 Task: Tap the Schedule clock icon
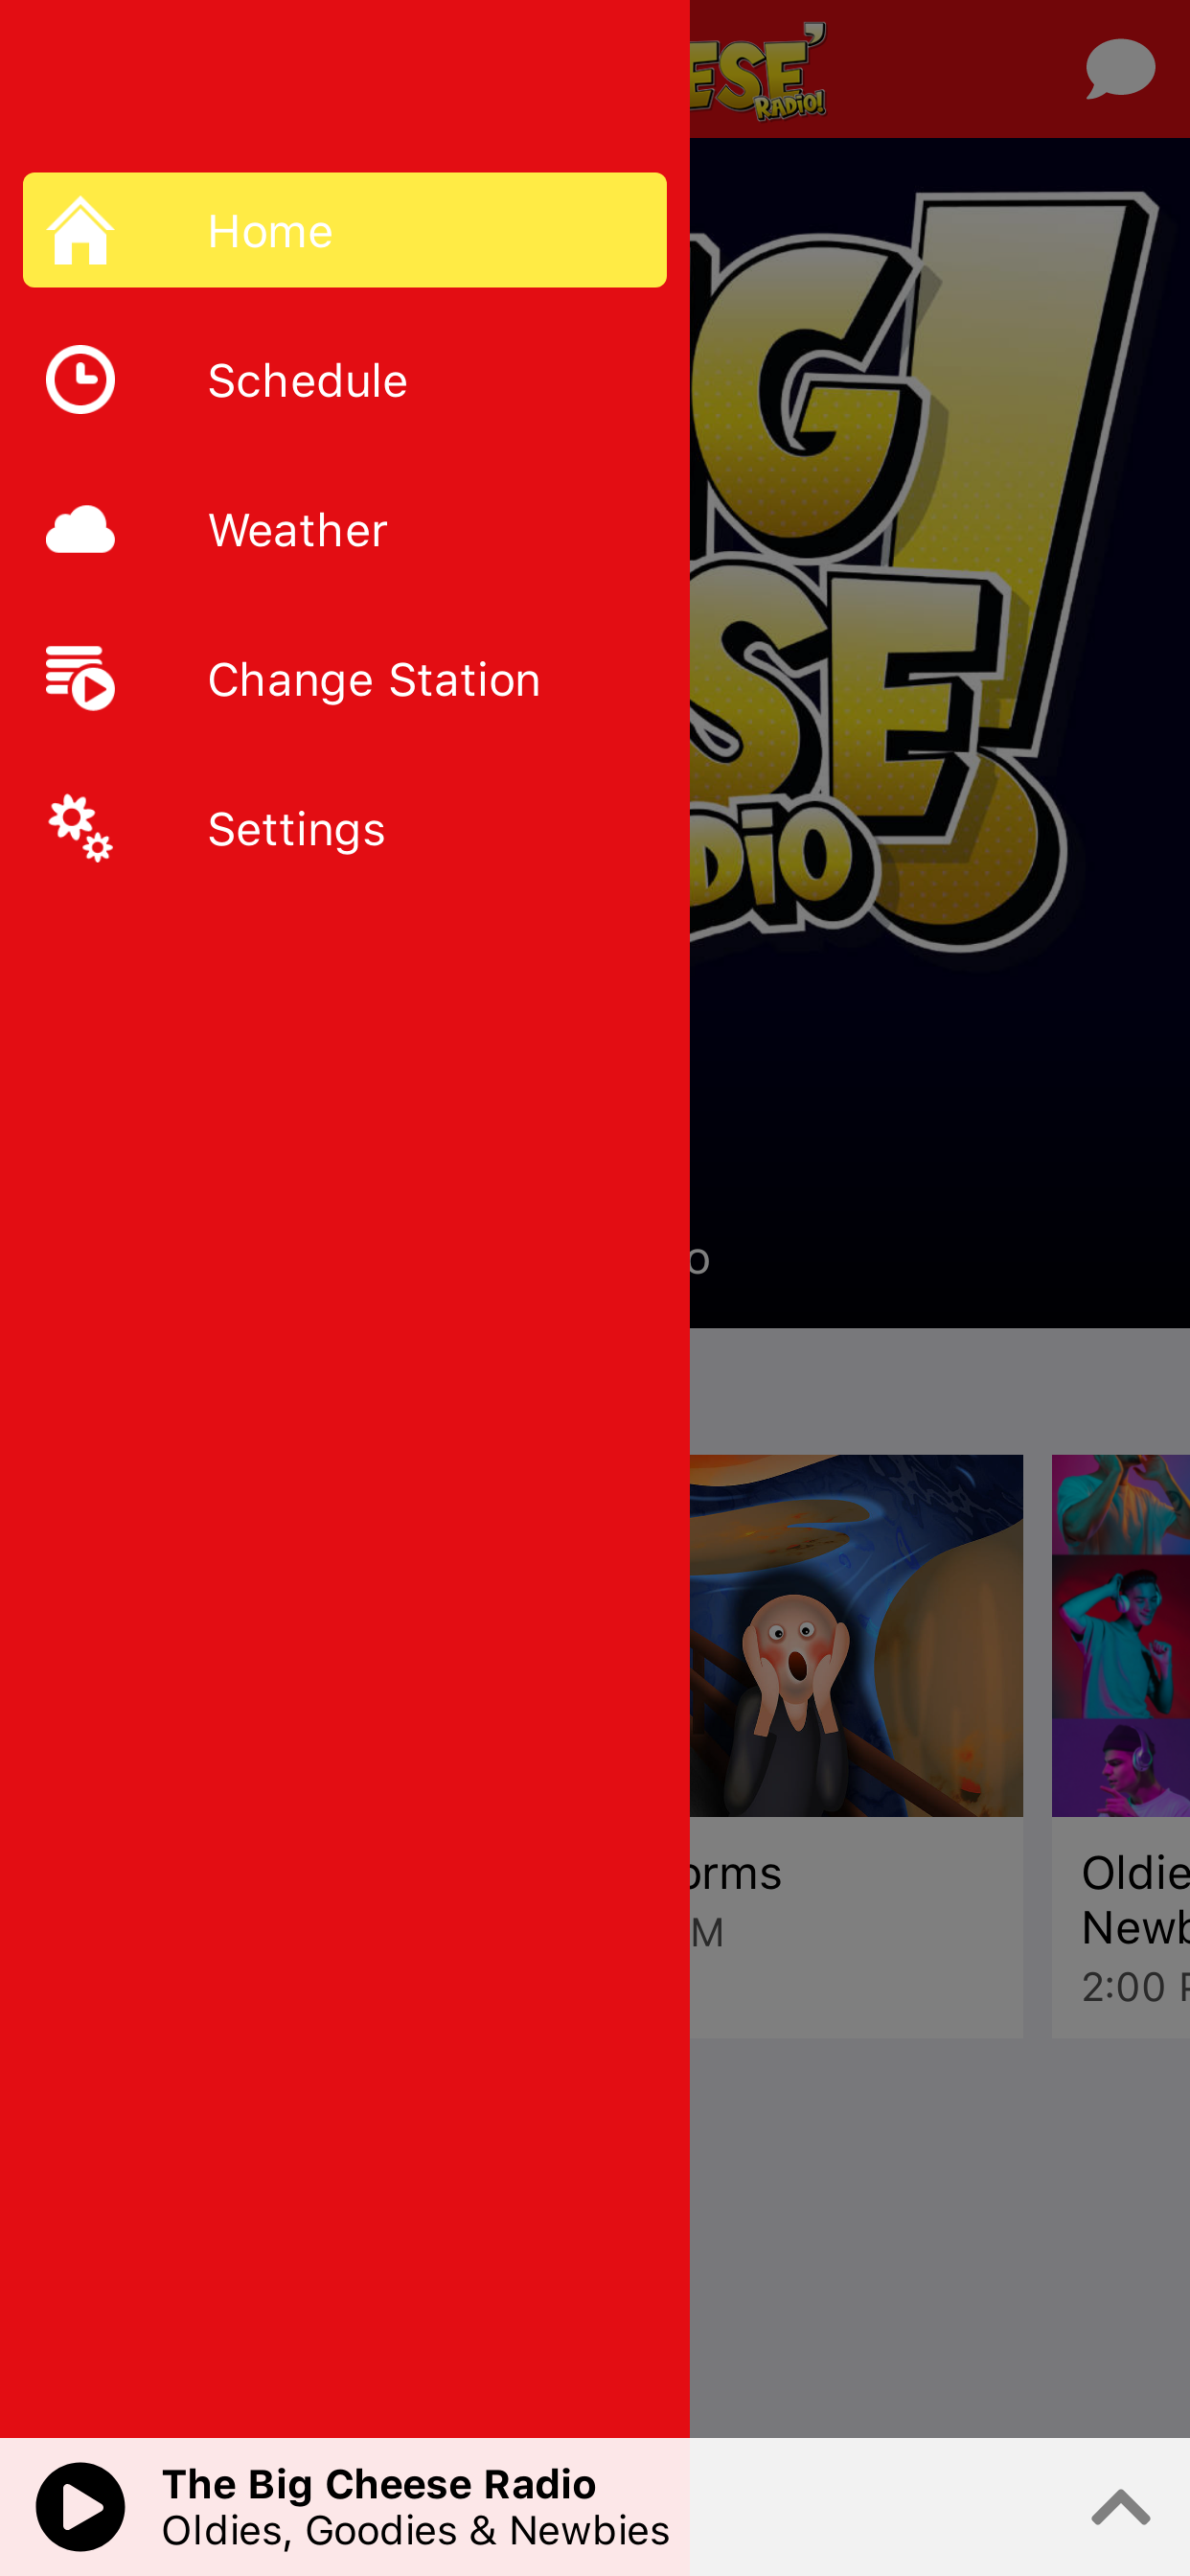tap(80, 380)
